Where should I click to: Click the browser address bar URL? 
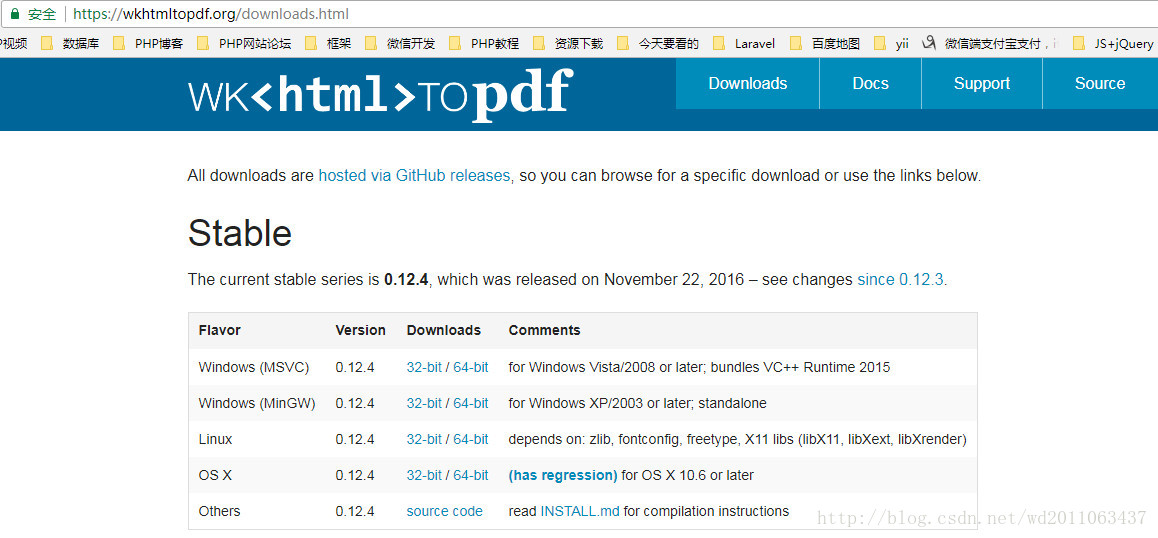click(210, 14)
